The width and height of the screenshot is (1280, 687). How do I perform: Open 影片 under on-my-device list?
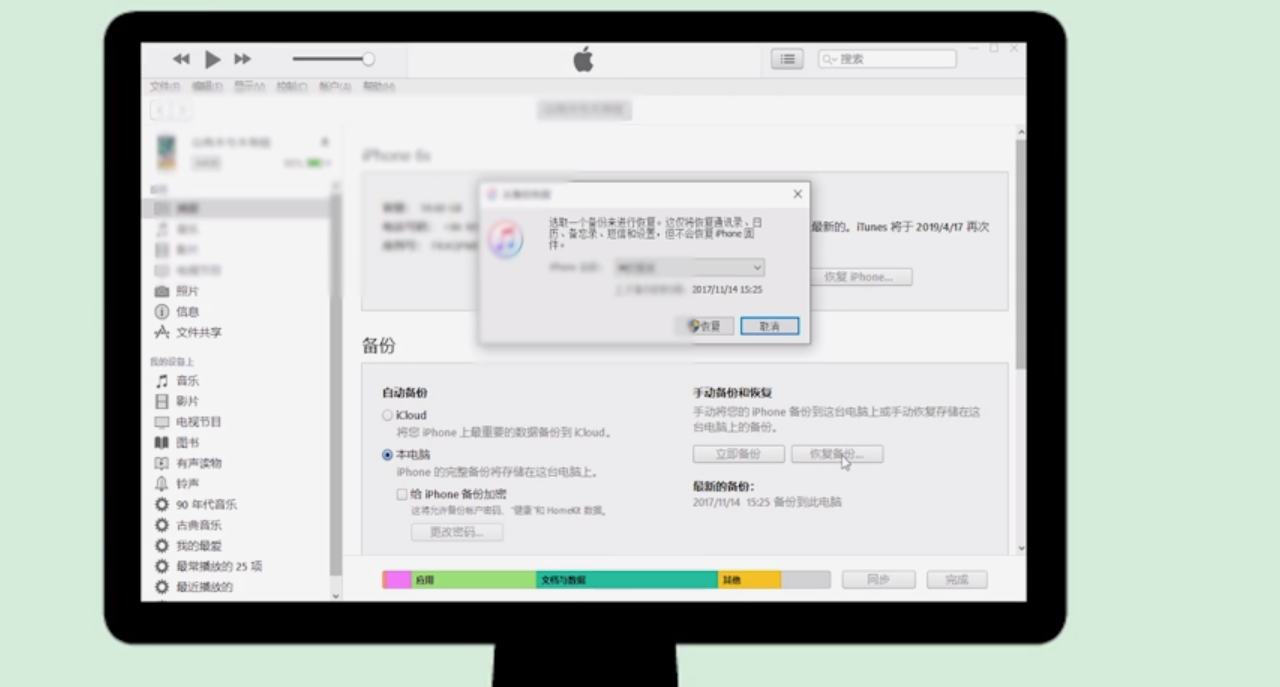(x=177, y=401)
